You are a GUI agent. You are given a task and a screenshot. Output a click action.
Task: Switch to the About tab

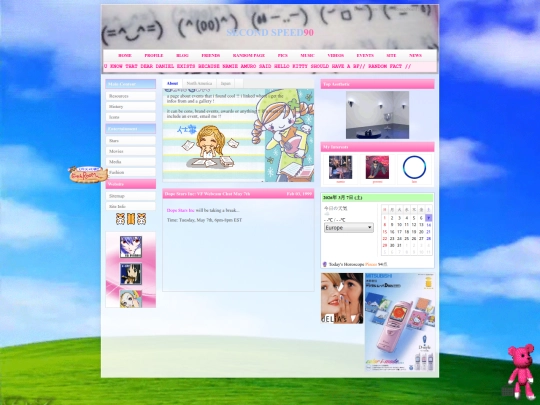[172, 83]
